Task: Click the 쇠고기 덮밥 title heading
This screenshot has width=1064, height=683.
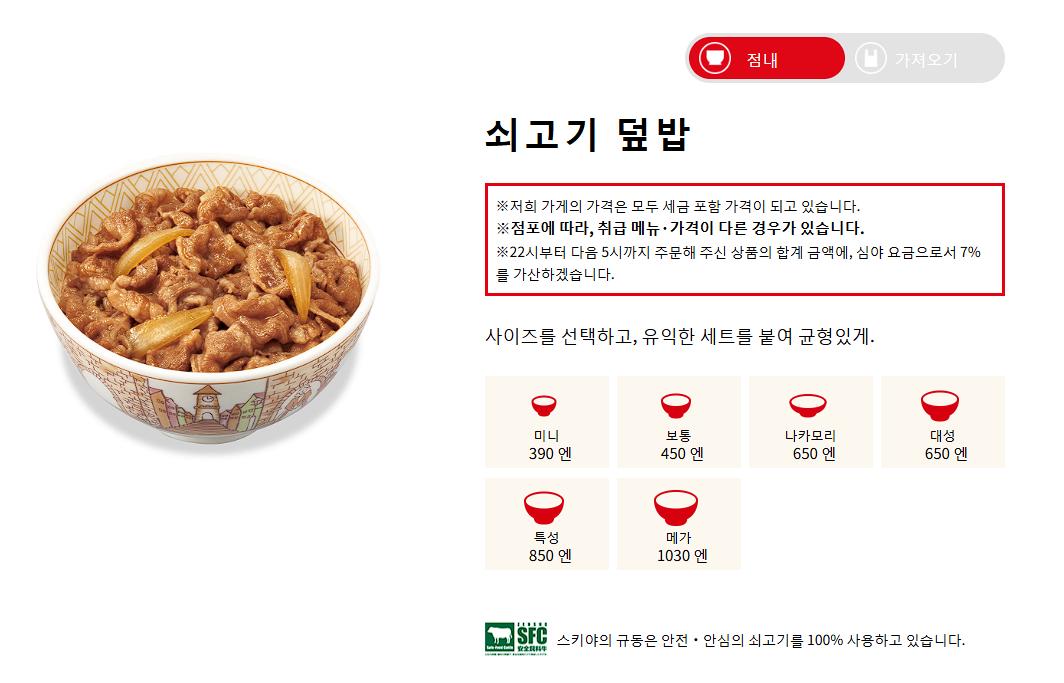Action: [x=588, y=134]
